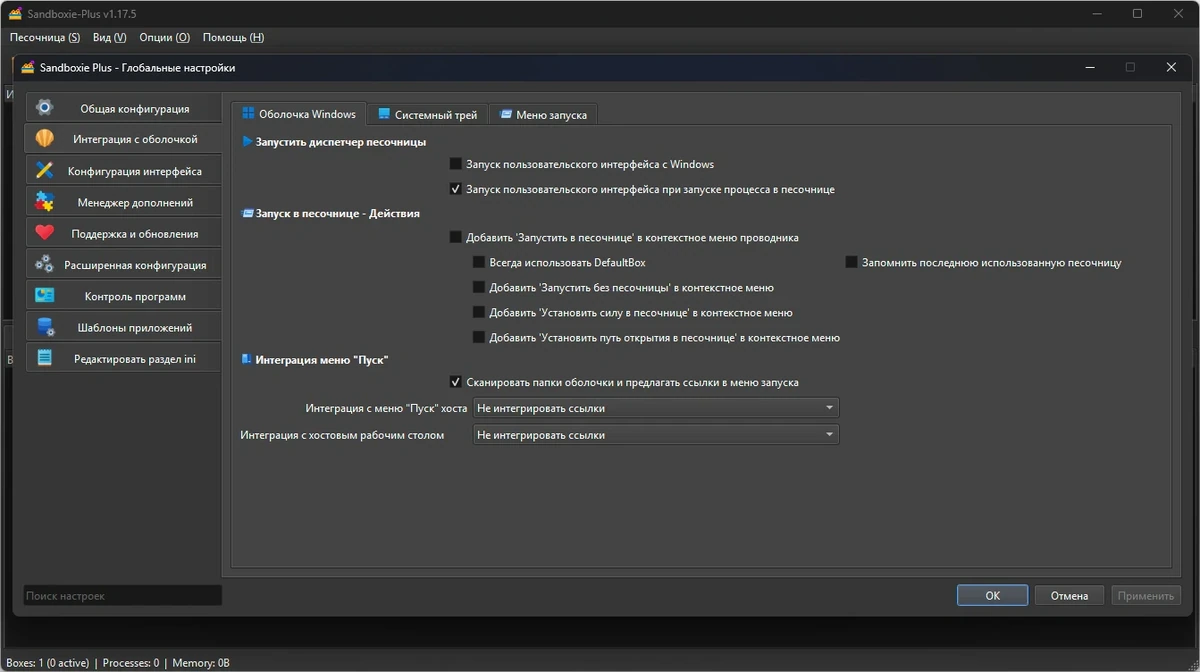Viewport: 1200px width, 672px height.
Task: Open Конфигурация интерфейса settings page
Action: [x=123, y=171]
